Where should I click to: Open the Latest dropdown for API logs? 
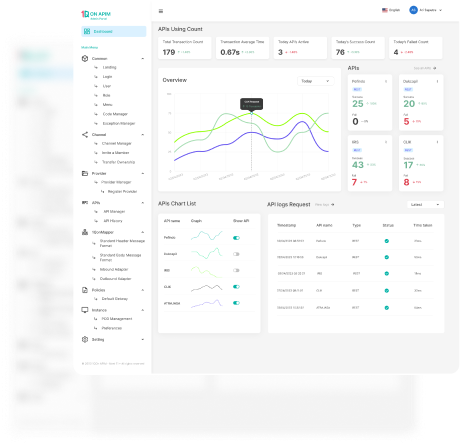click(x=425, y=204)
